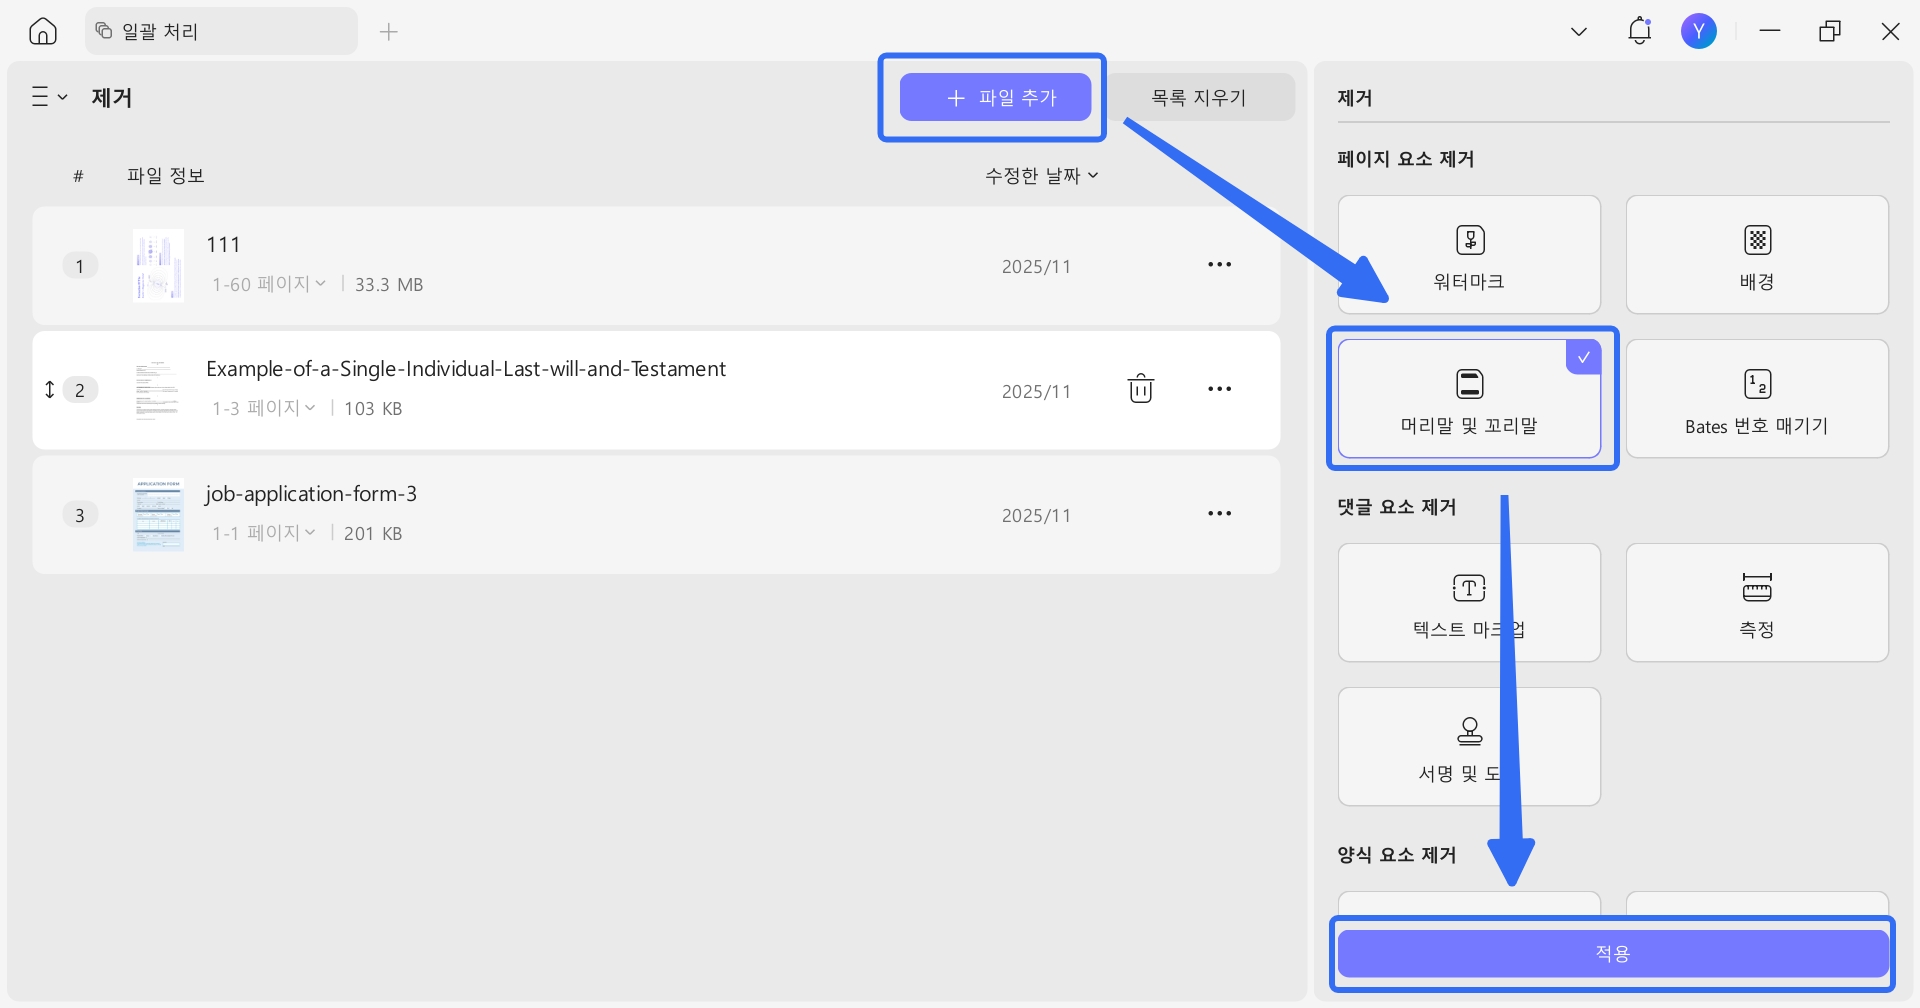
Task: Go to the Home screen icon
Action: point(43,32)
